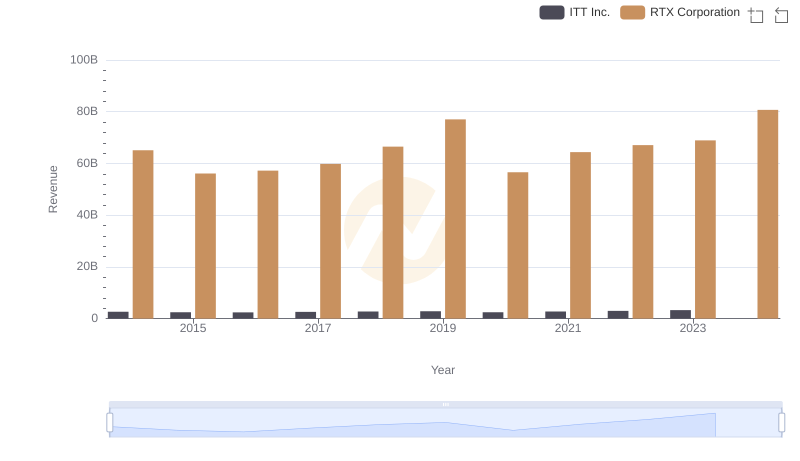Click ITT Inc. bar for 2017
Viewport: 800px width, 461px height.
(x=306, y=315)
